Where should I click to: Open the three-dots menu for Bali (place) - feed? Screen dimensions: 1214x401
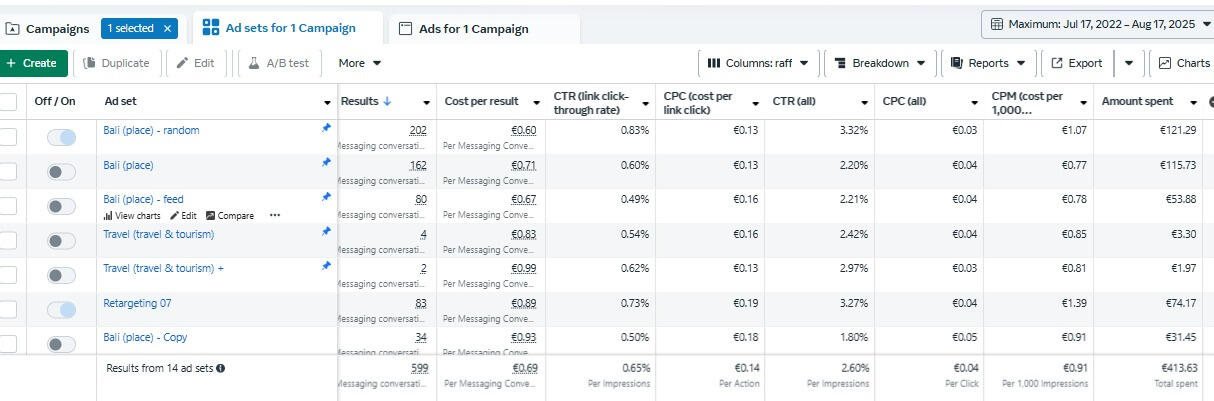point(275,216)
